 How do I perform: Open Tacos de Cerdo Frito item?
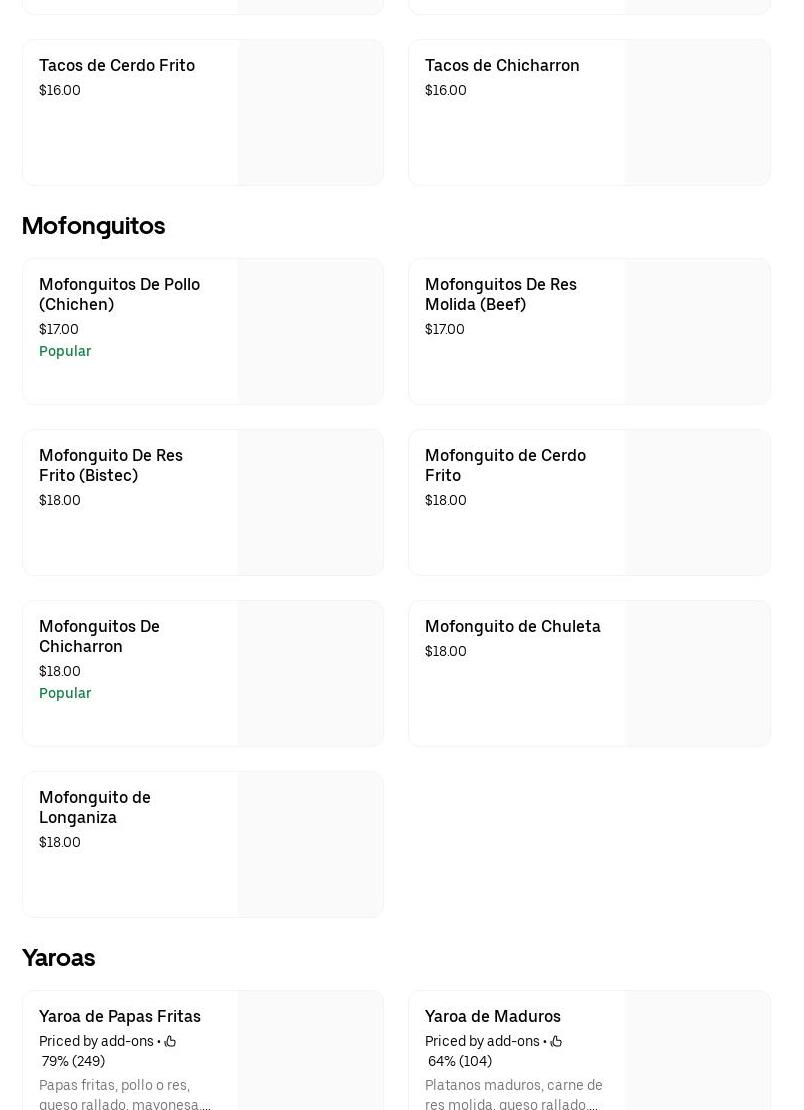(203, 113)
